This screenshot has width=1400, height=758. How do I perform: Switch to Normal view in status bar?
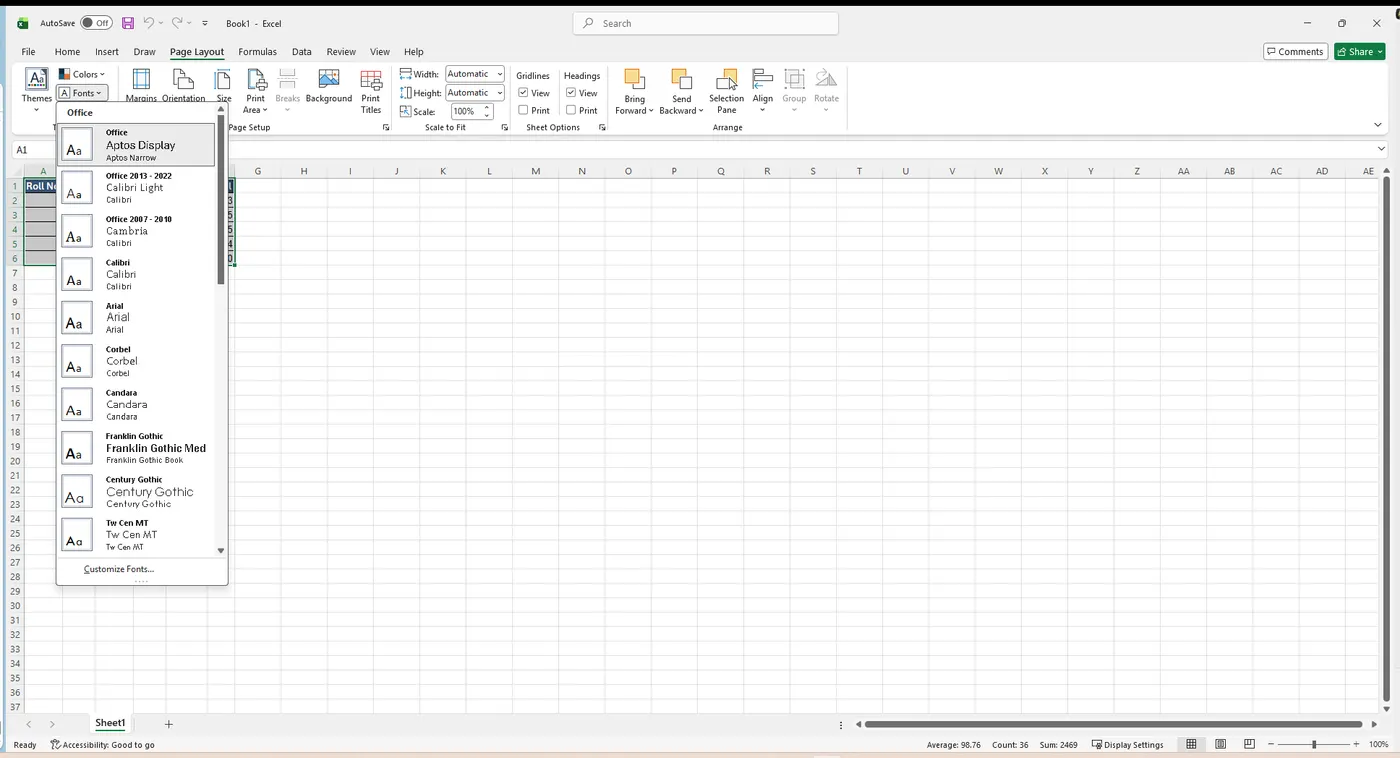click(x=1191, y=744)
